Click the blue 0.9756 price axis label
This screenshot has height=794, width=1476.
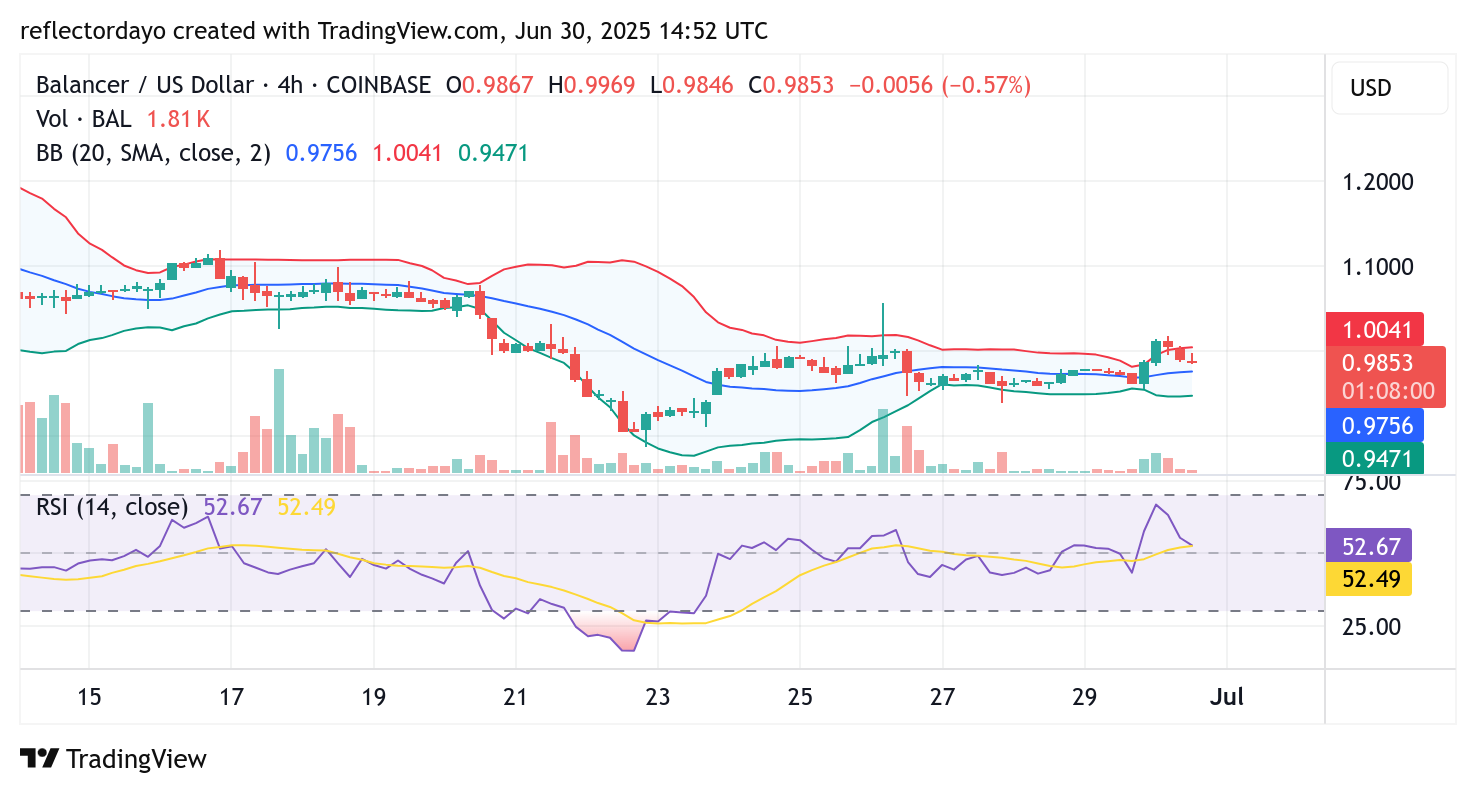pos(1374,425)
